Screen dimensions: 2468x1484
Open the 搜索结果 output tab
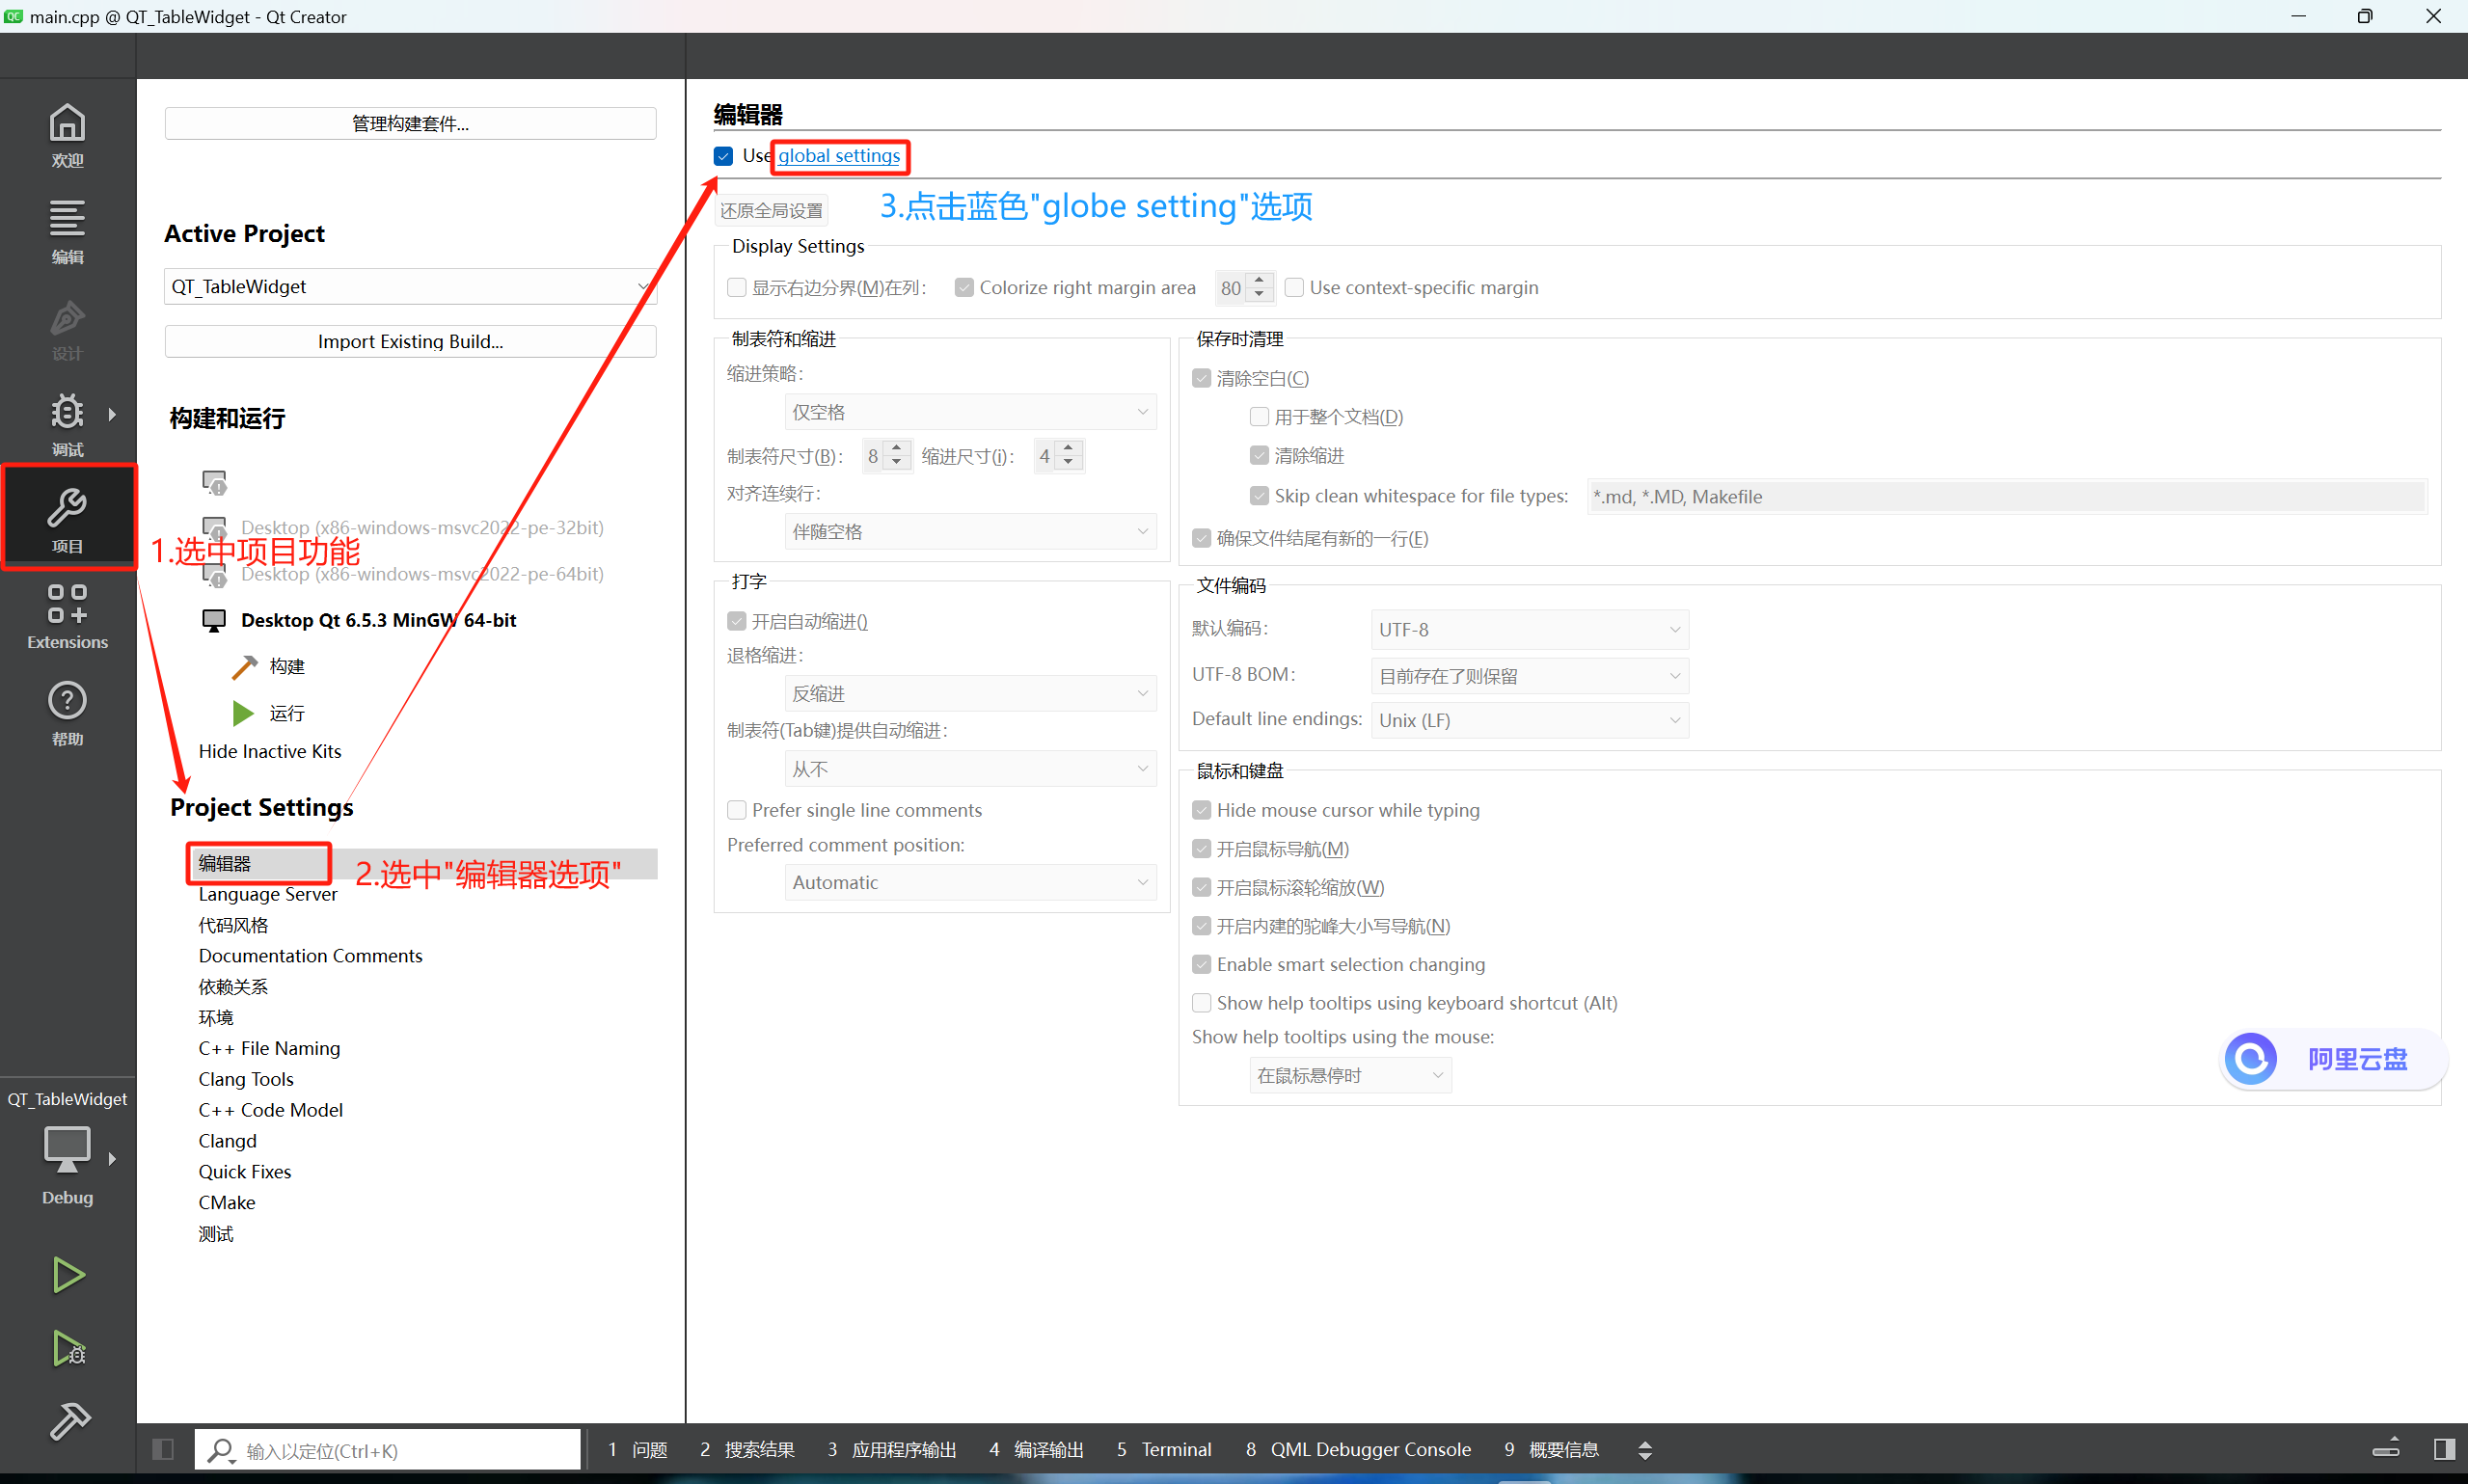click(x=747, y=1449)
